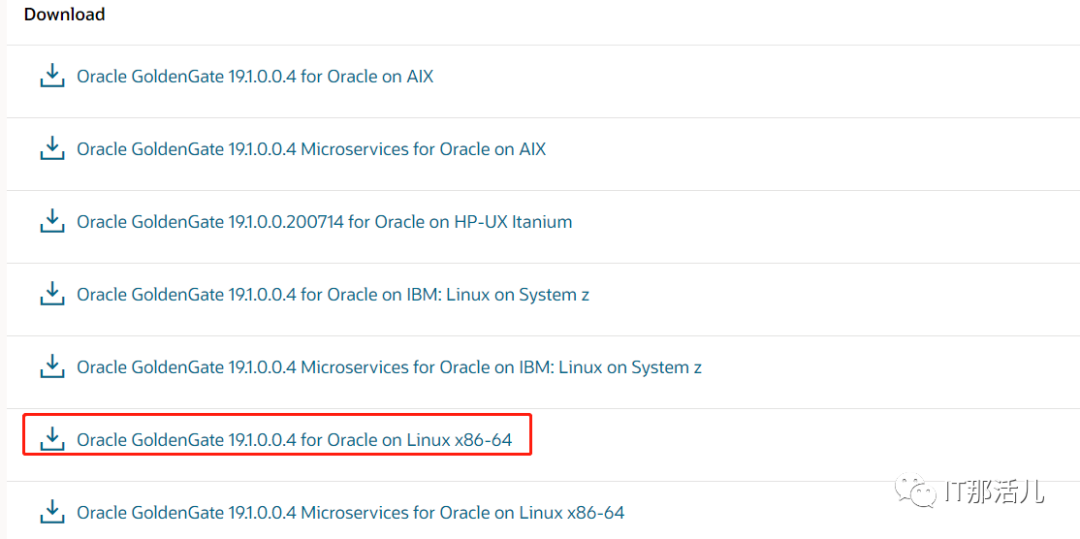Open GoldenGate Microservices for Oracle on Linux x86-64 link

[x=350, y=512]
